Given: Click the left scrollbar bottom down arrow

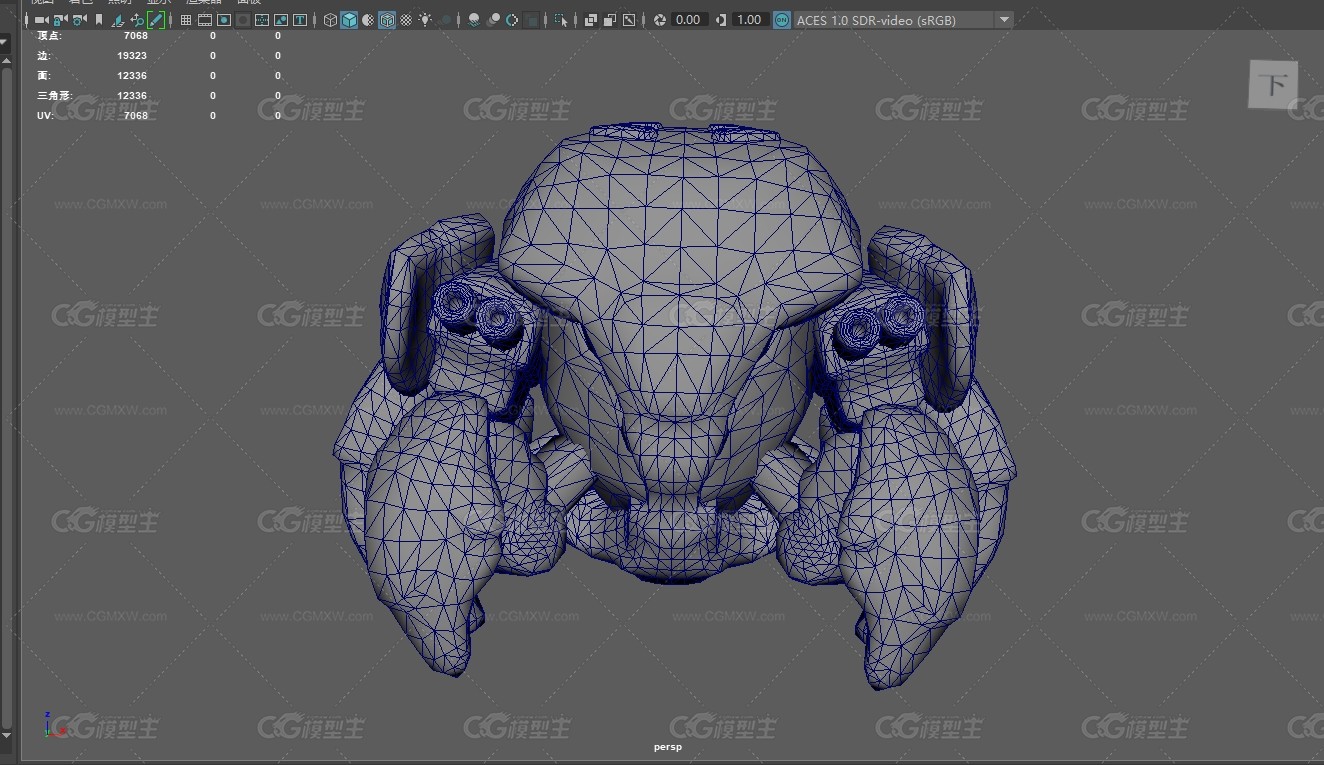Looking at the screenshot, I should click(5, 736).
